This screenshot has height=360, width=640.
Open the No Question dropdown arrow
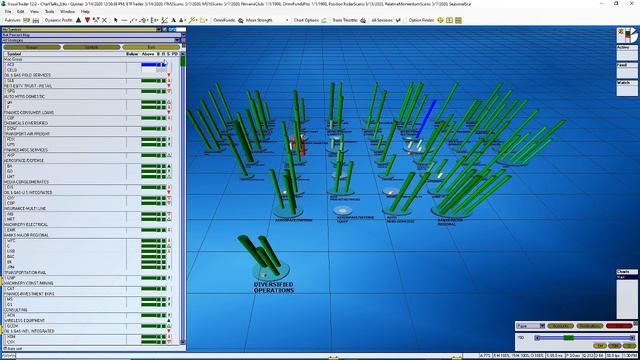coord(158,29)
